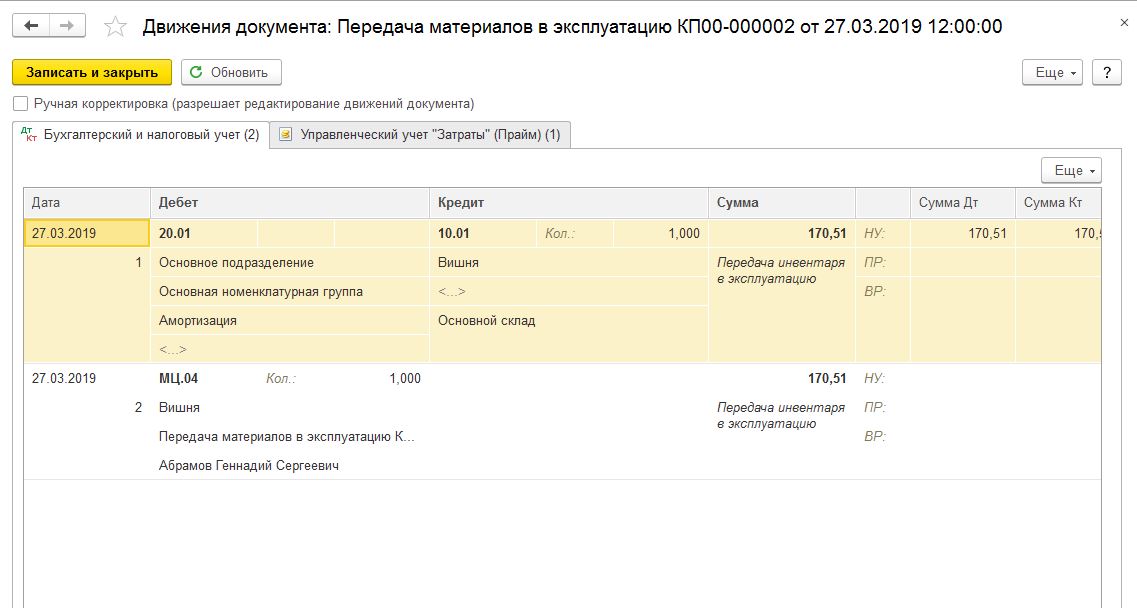Viewport: 1137px width, 608px height.
Task: Click the Записать и закрыть button
Action: pyautogui.click(x=92, y=73)
